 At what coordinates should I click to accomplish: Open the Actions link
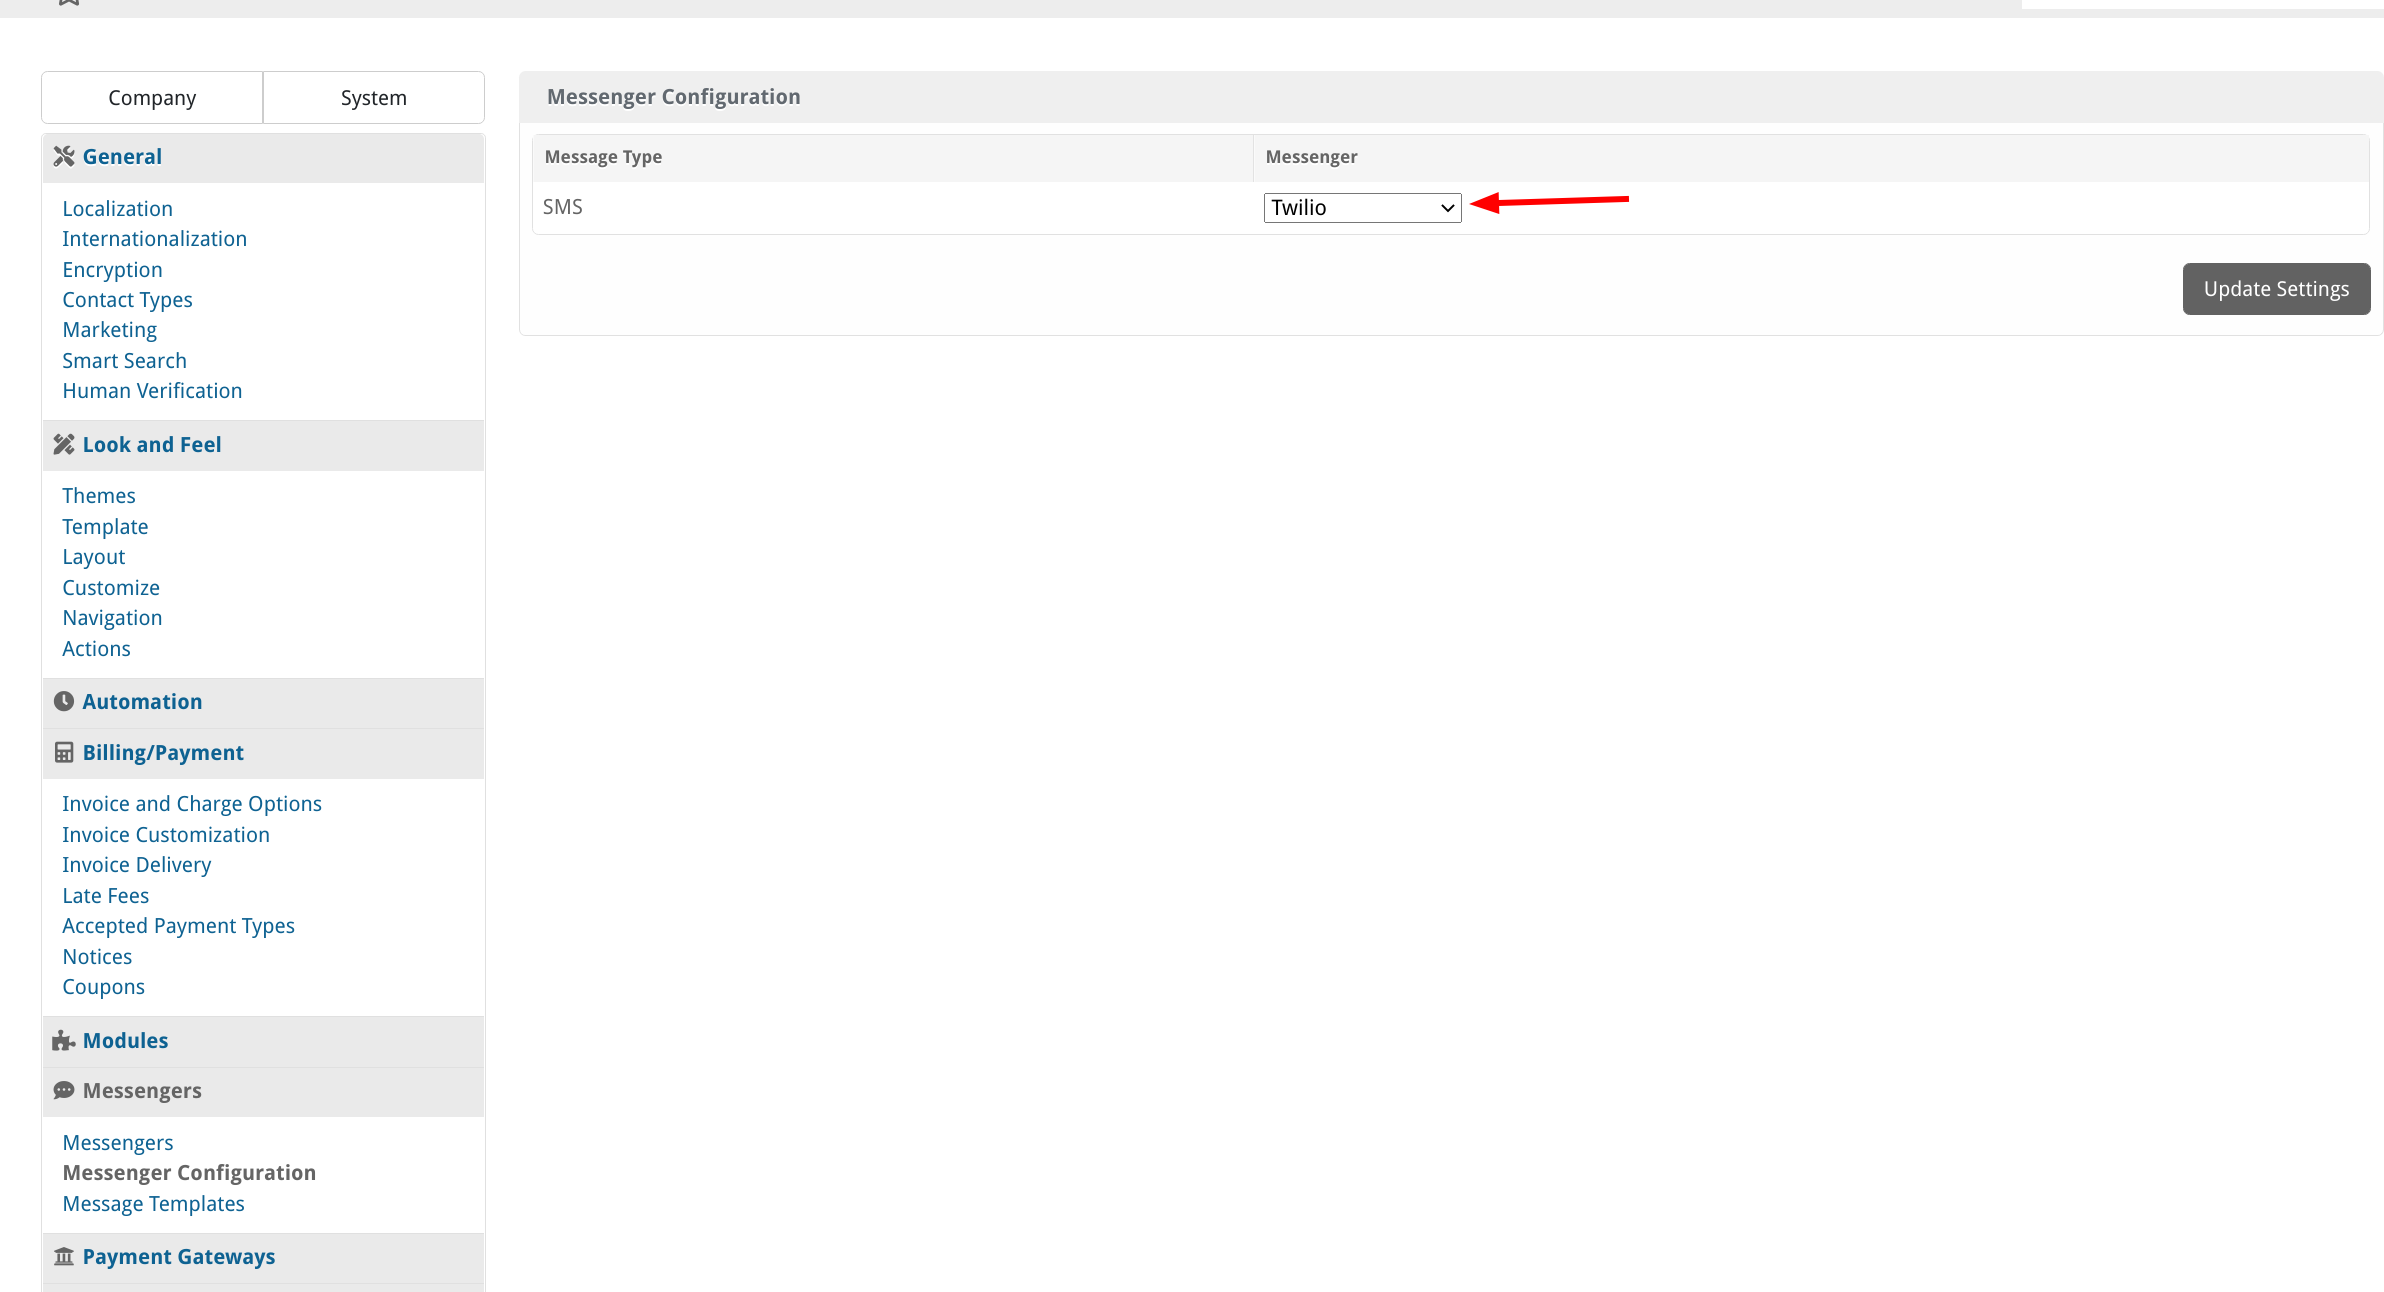pyautogui.click(x=96, y=648)
